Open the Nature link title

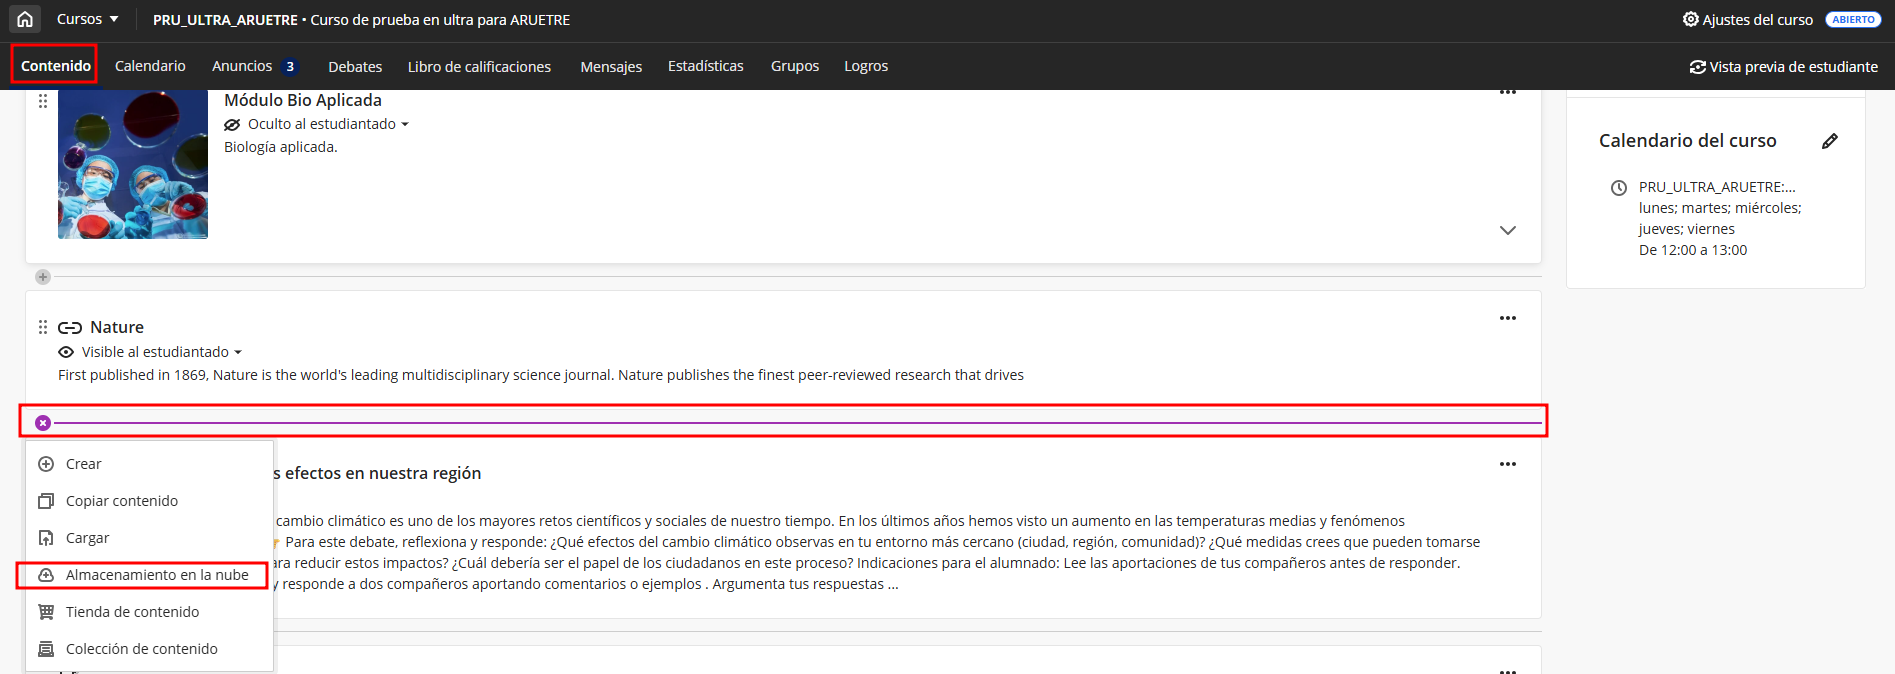116,327
